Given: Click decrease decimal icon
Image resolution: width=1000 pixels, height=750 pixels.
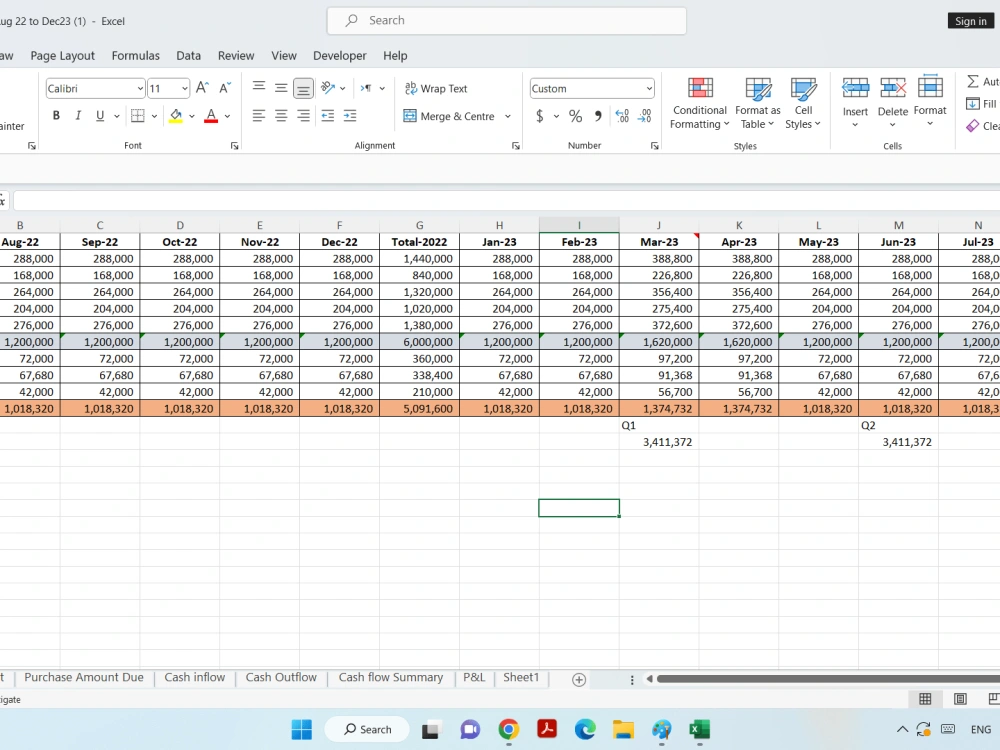Looking at the screenshot, I should [645, 116].
